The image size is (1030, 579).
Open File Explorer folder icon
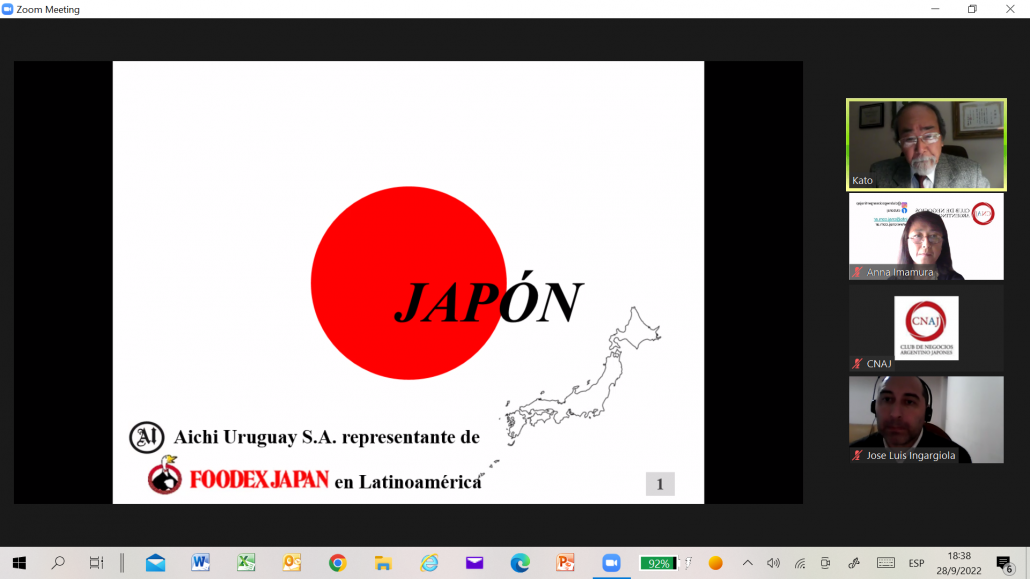(383, 563)
